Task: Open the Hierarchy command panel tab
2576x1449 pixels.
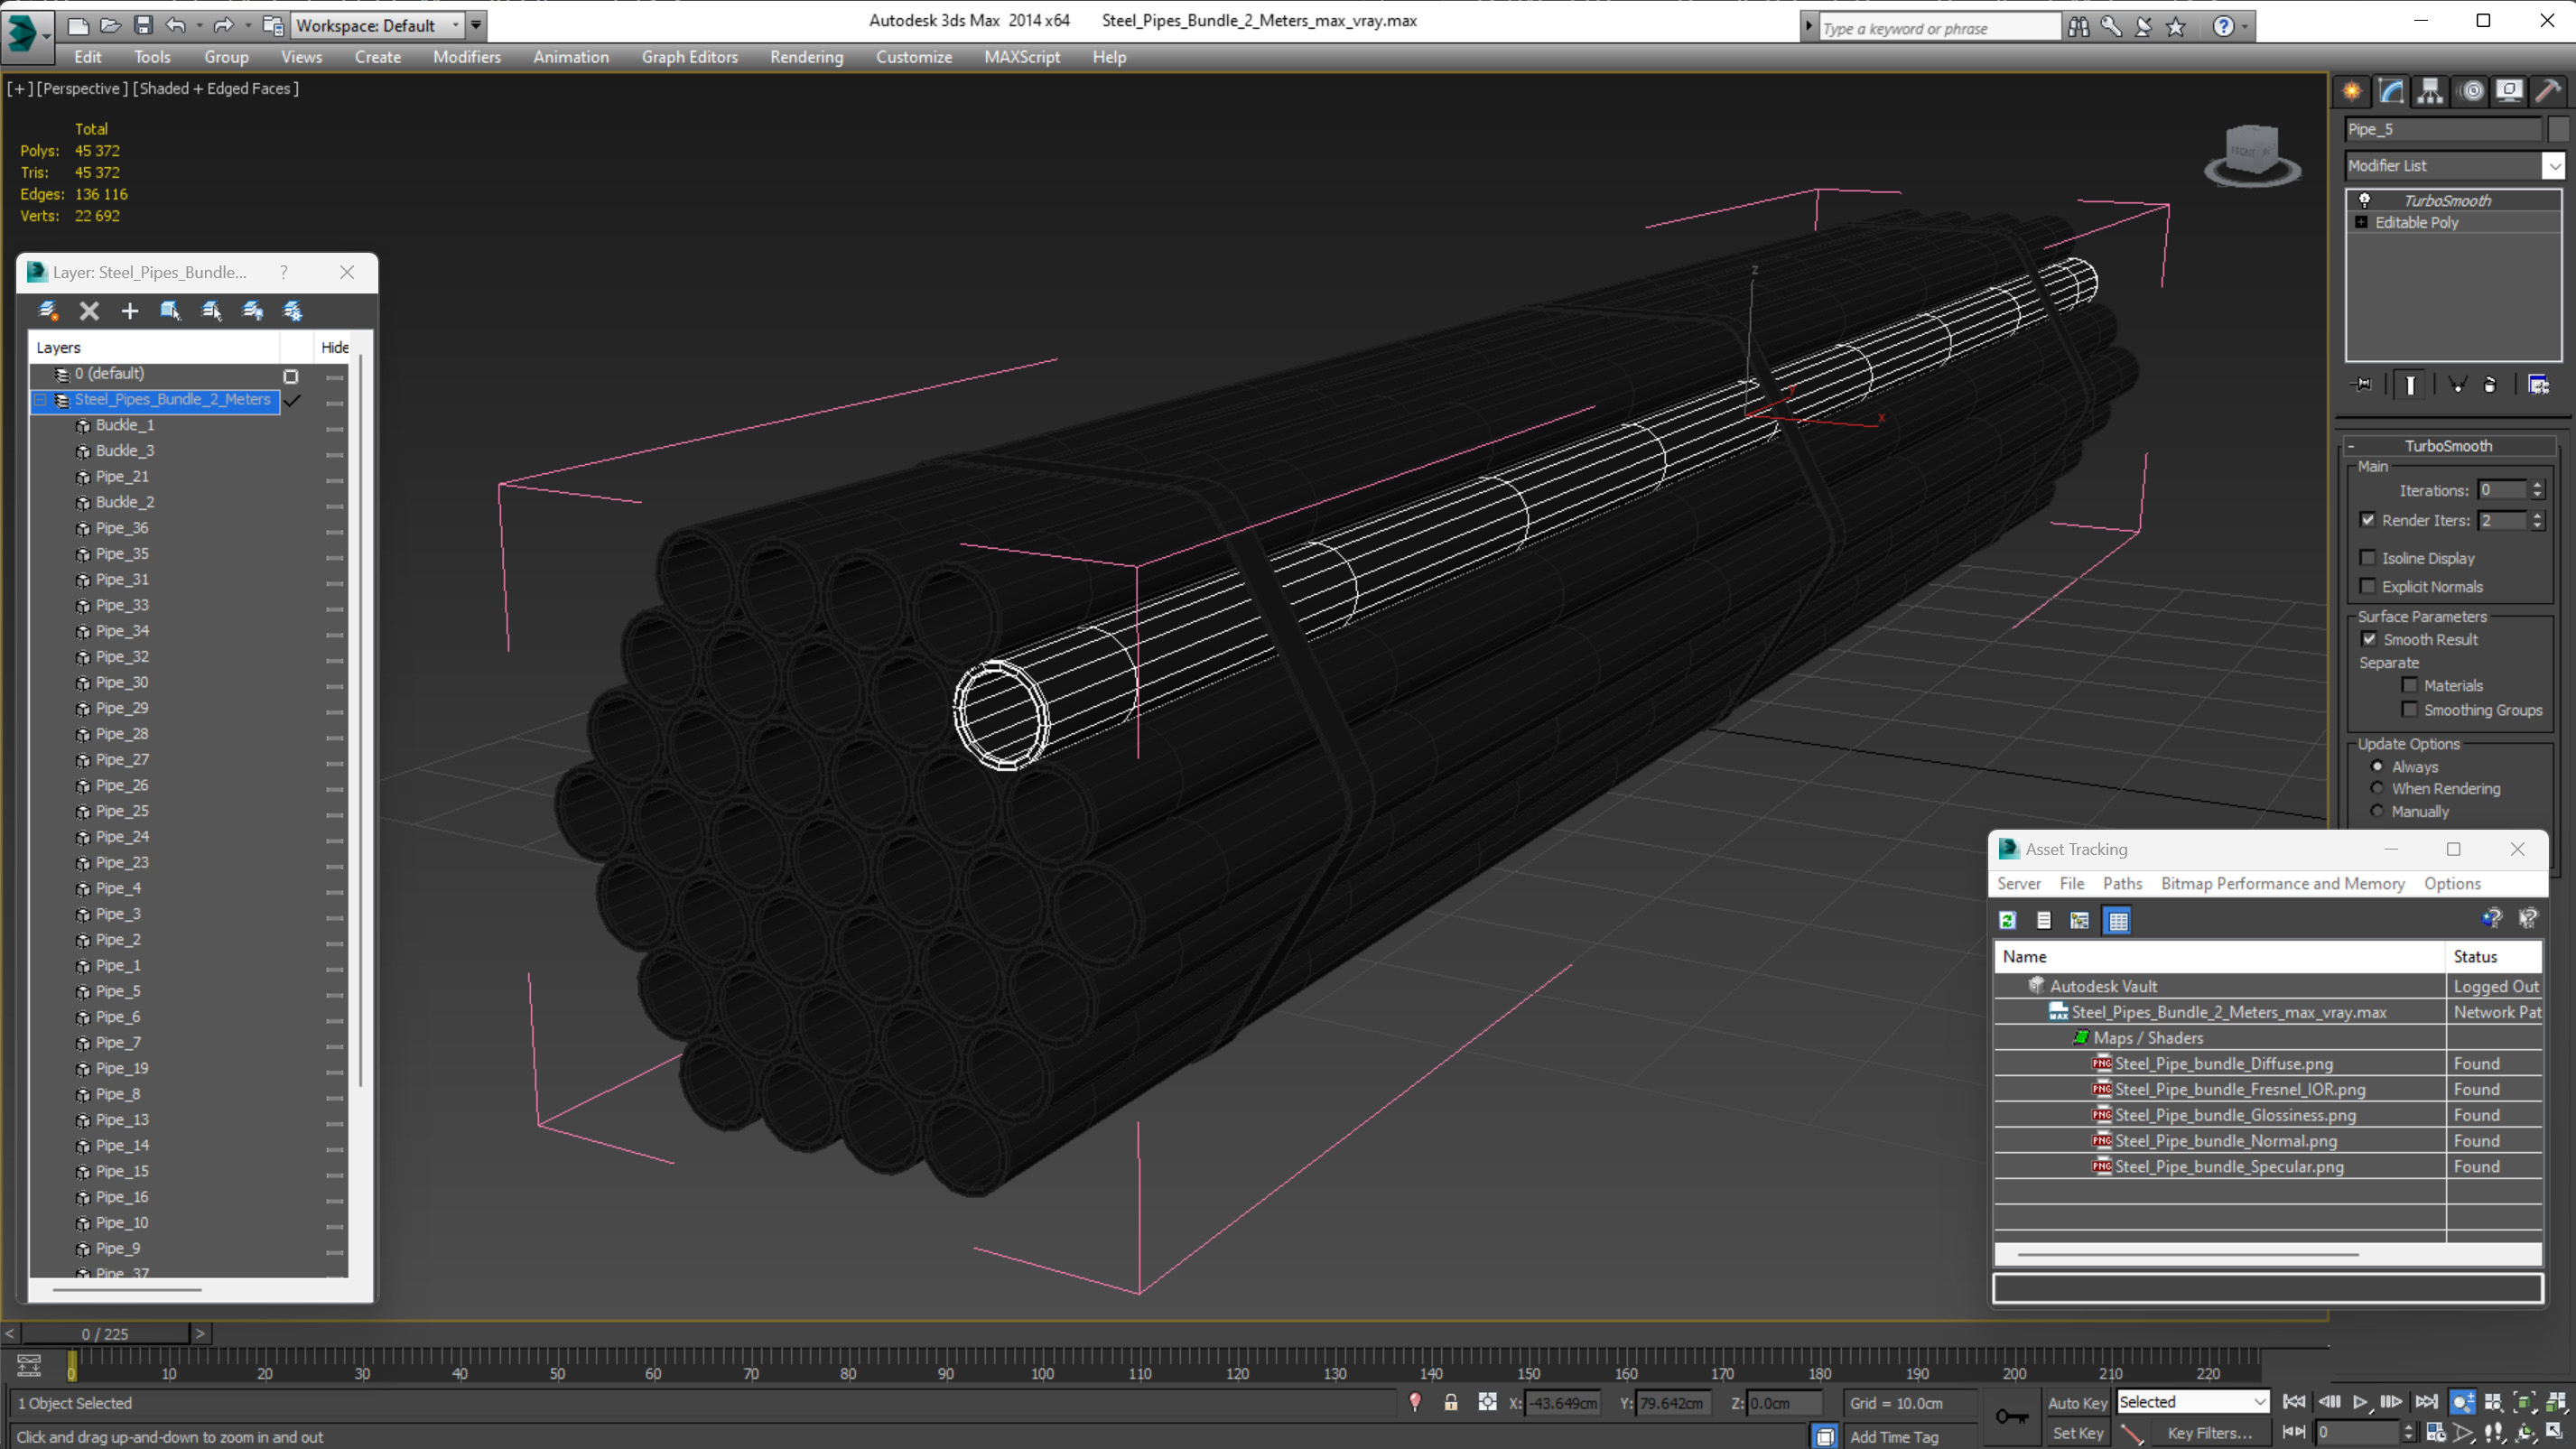Action: 2430,92
